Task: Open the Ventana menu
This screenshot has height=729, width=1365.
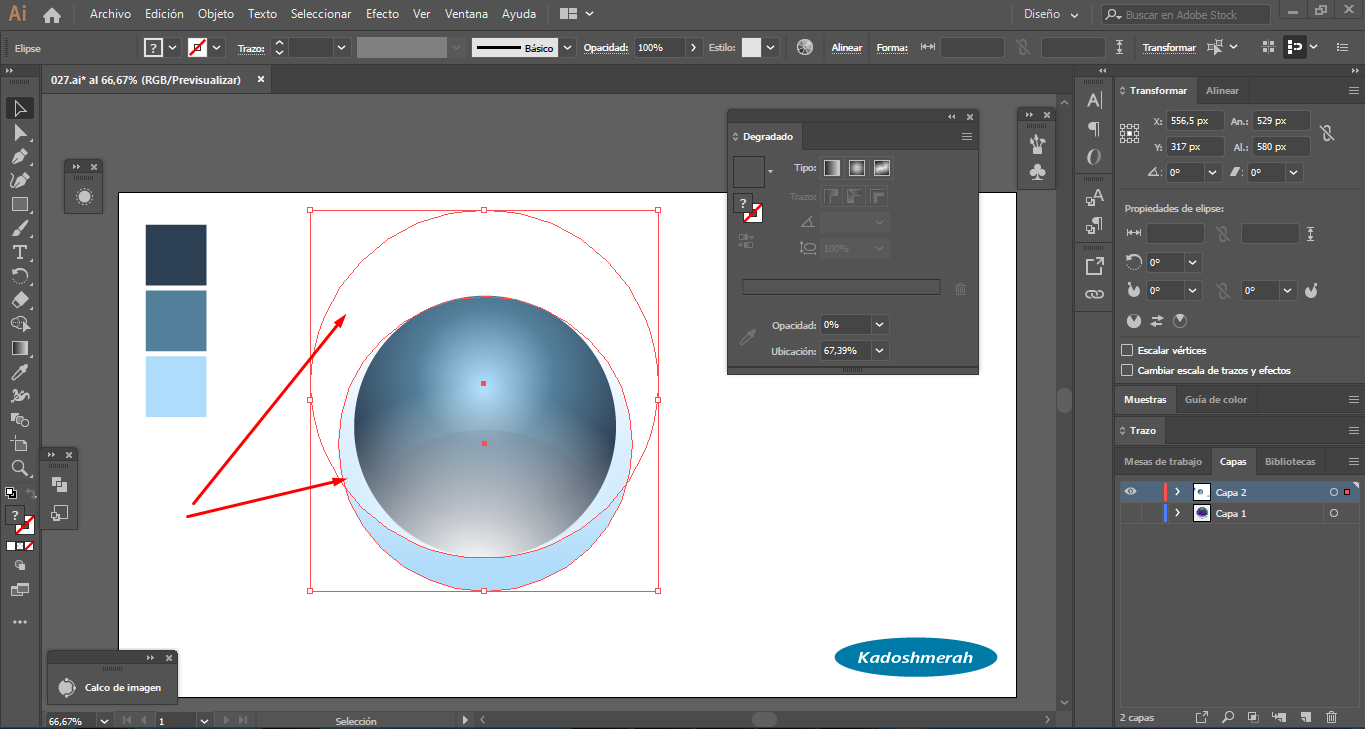Action: pyautogui.click(x=466, y=14)
